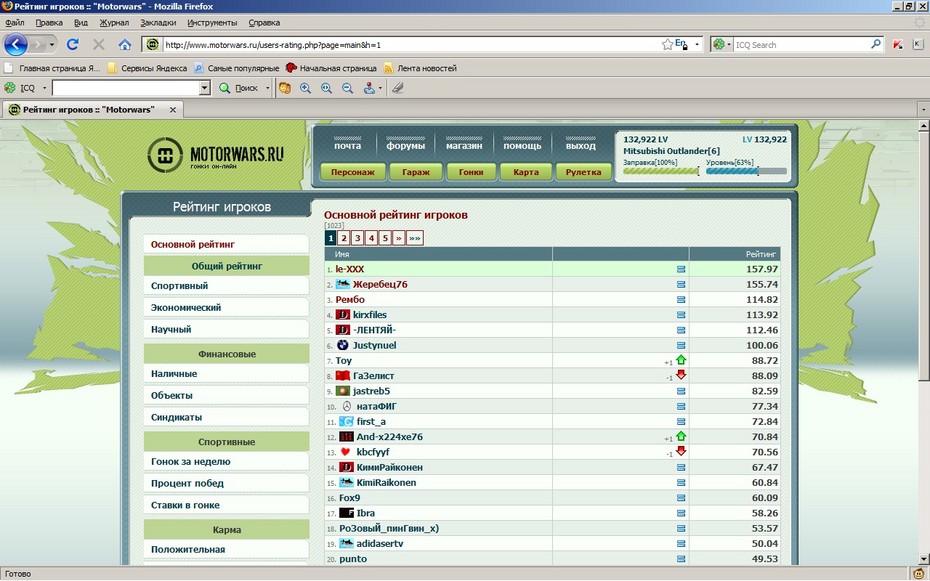Screen dimensions: 930x581
Task: Click inside the browser URL address bar
Action: click(x=400, y=45)
